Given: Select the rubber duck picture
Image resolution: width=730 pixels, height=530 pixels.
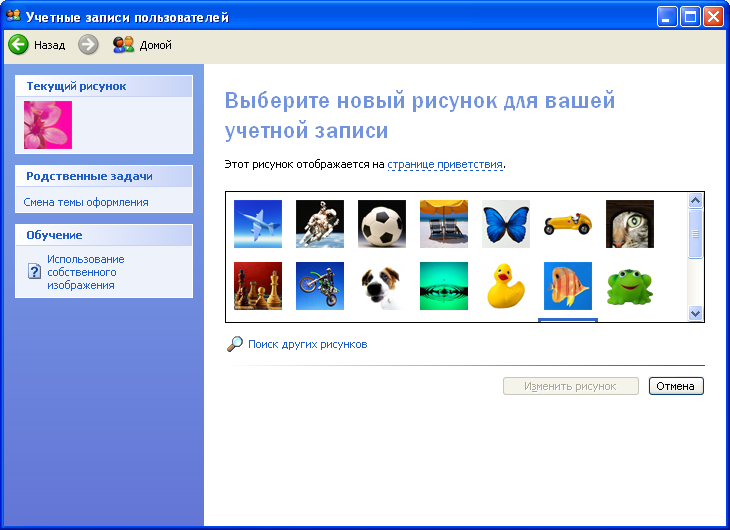Looking at the screenshot, I should [x=506, y=286].
